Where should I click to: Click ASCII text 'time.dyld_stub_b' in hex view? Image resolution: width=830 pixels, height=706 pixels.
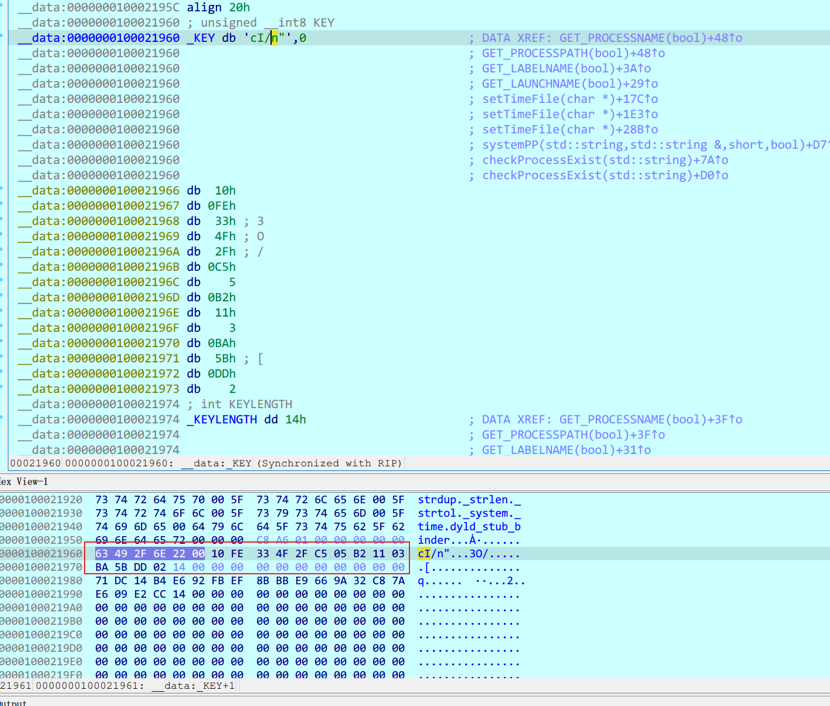click(470, 527)
